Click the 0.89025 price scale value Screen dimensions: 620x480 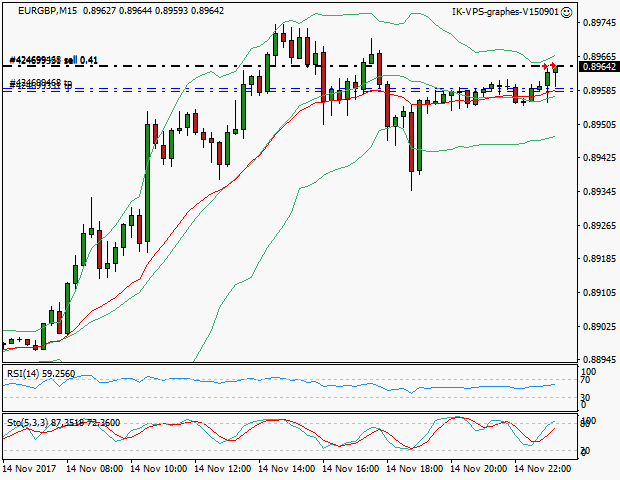pos(599,327)
